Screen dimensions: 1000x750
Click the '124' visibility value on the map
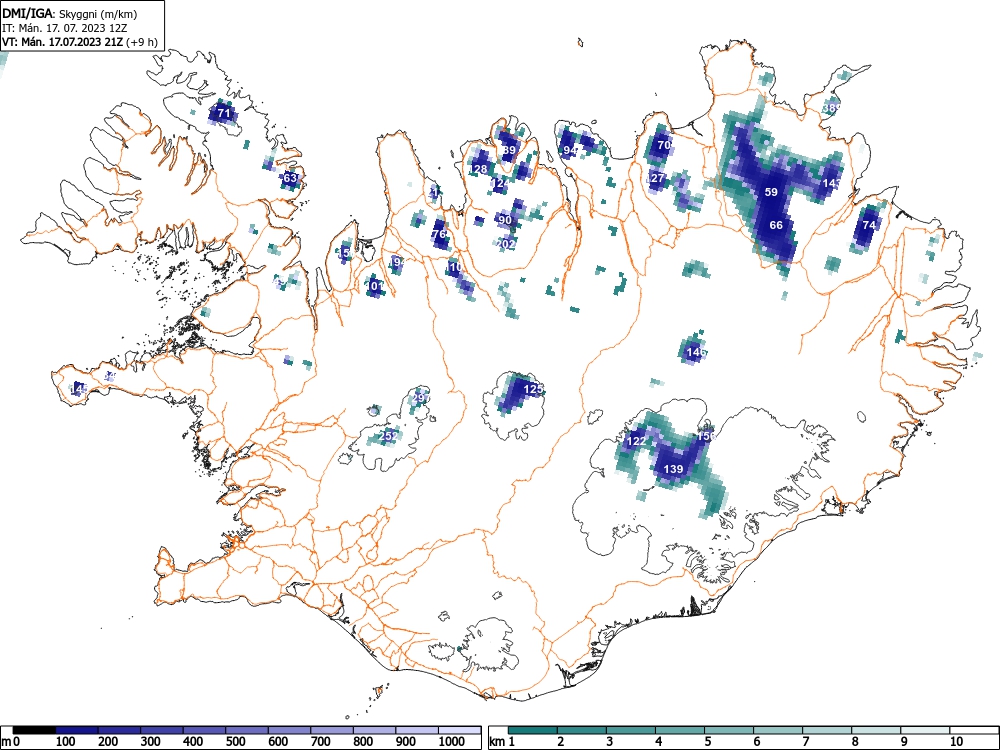pyautogui.click(x=501, y=184)
